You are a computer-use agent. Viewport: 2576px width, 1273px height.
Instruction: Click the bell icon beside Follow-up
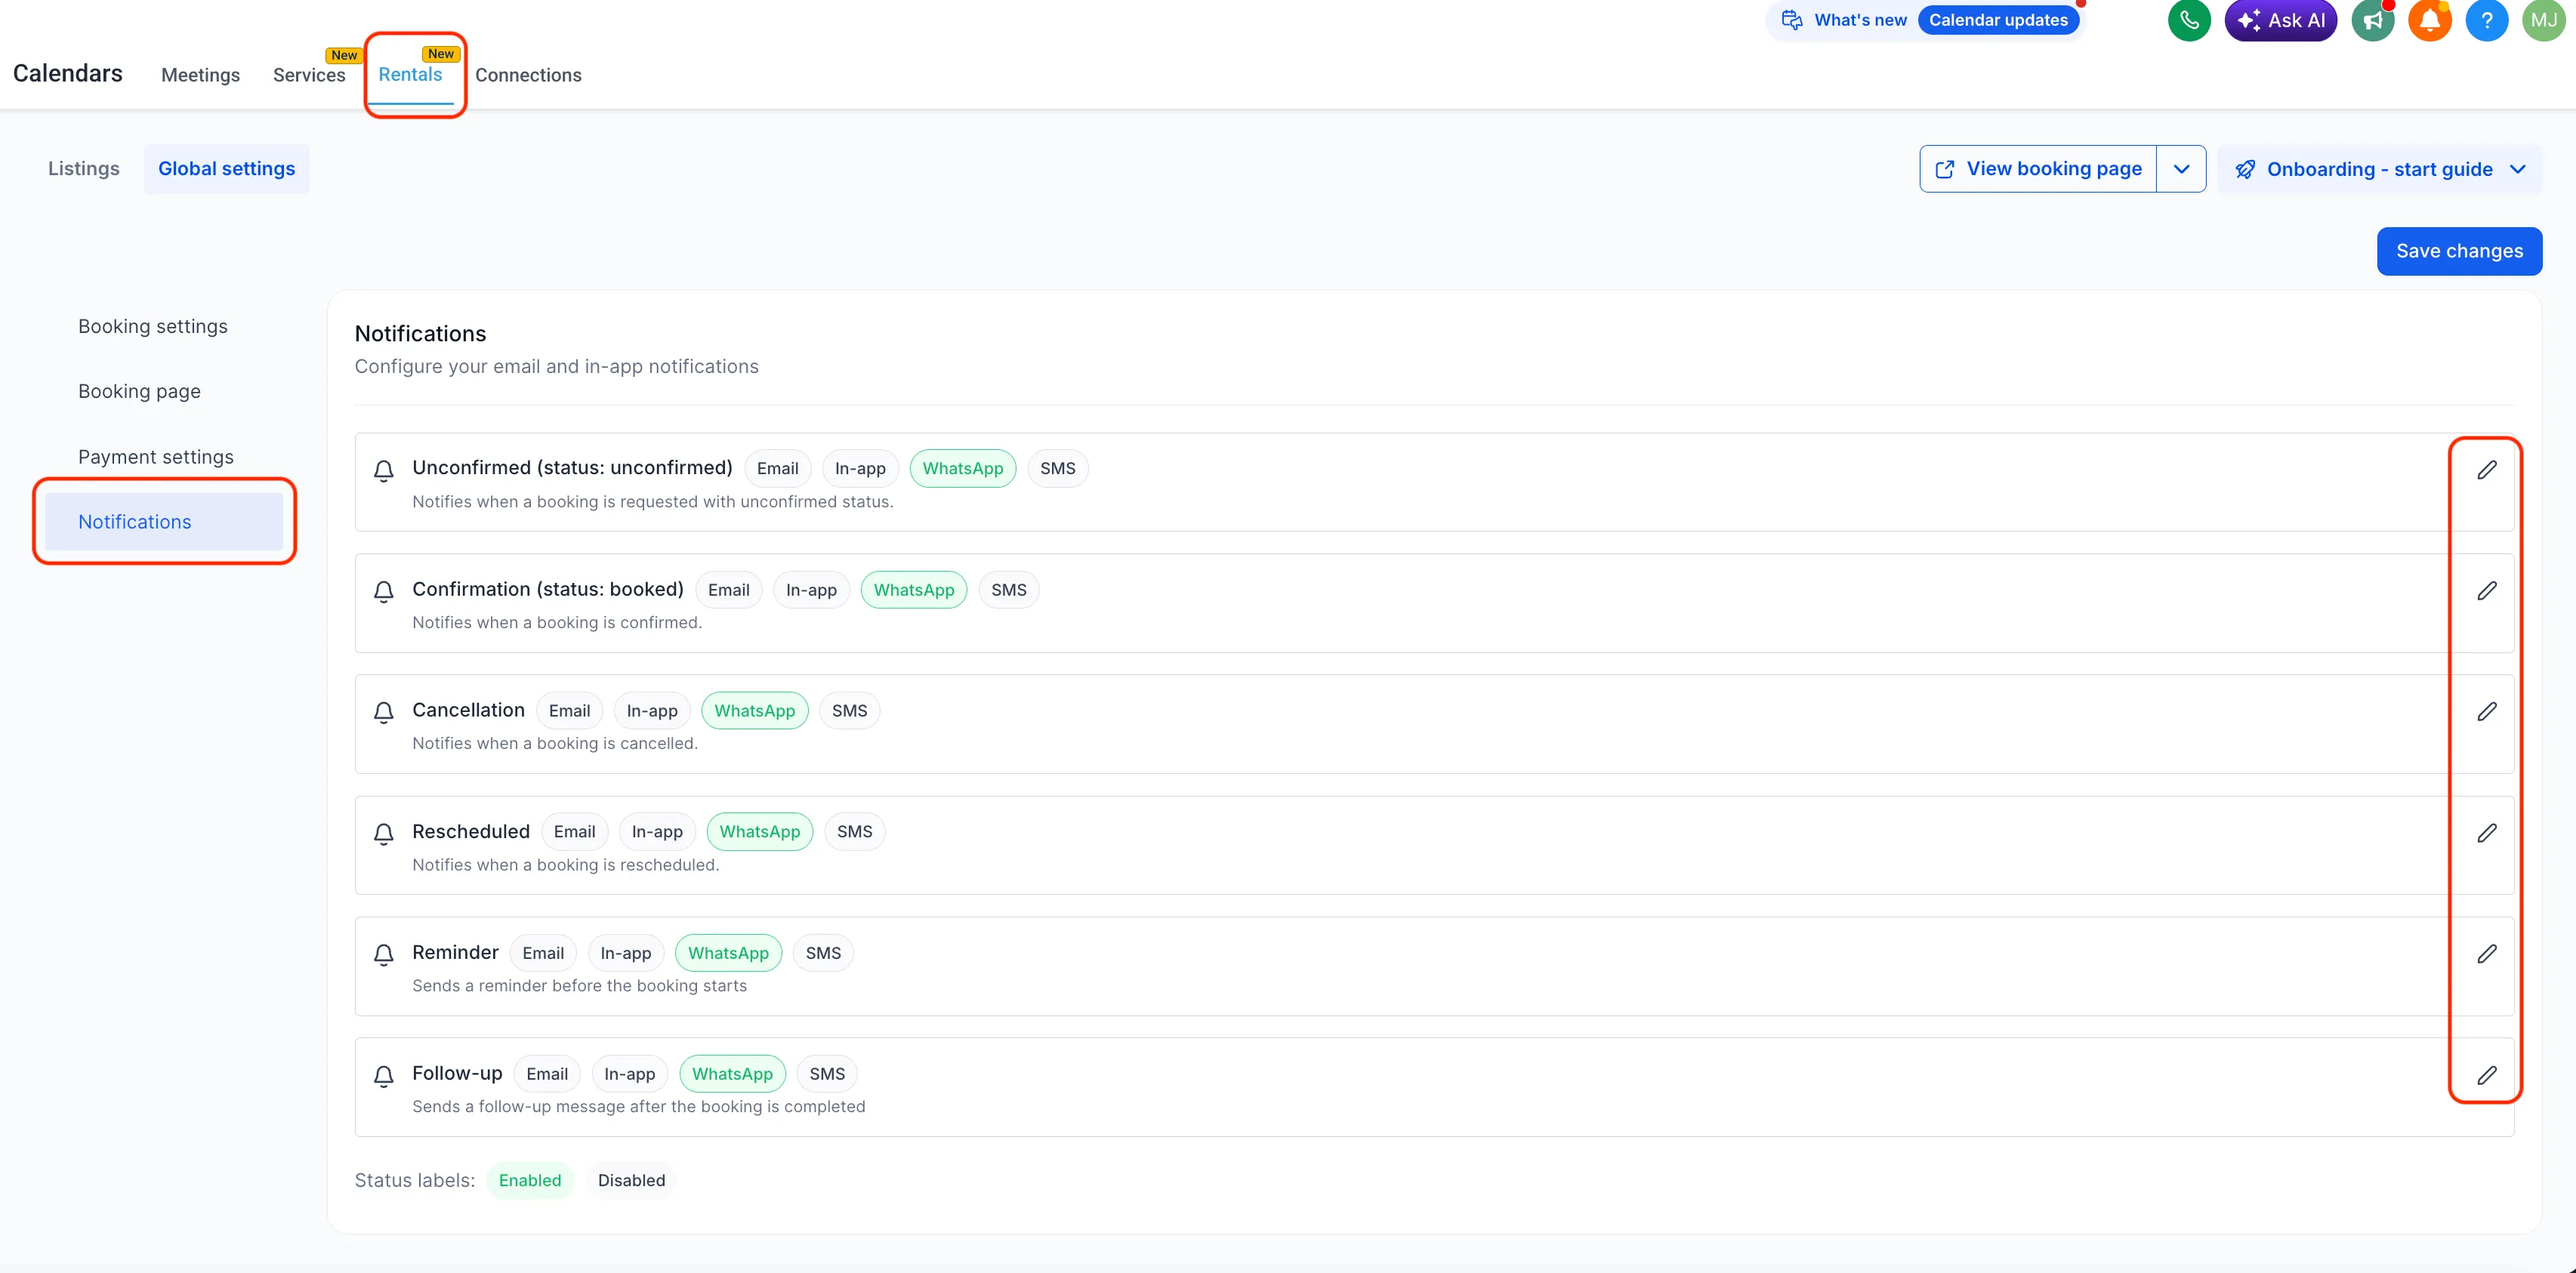pos(383,1076)
